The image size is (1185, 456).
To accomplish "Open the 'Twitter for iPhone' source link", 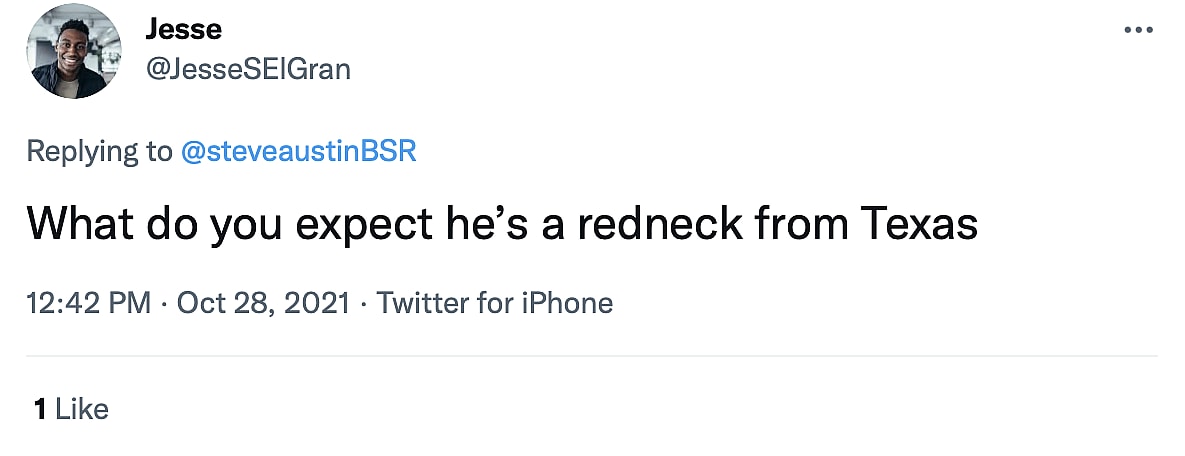I will coord(494,302).
